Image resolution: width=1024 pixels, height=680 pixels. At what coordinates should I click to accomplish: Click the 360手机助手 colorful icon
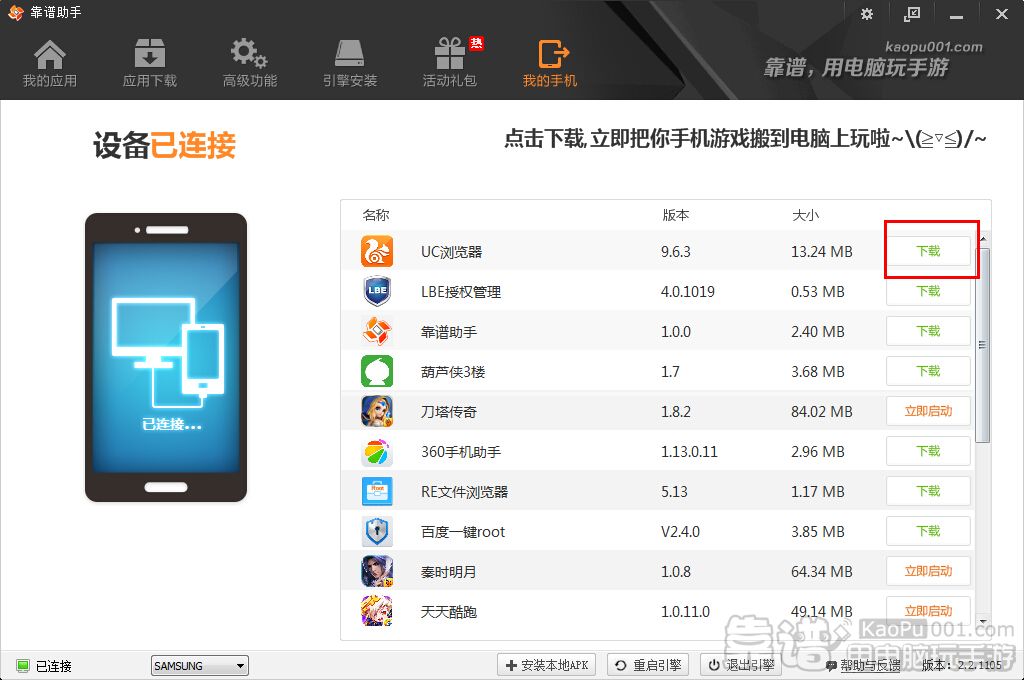click(x=377, y=451)
